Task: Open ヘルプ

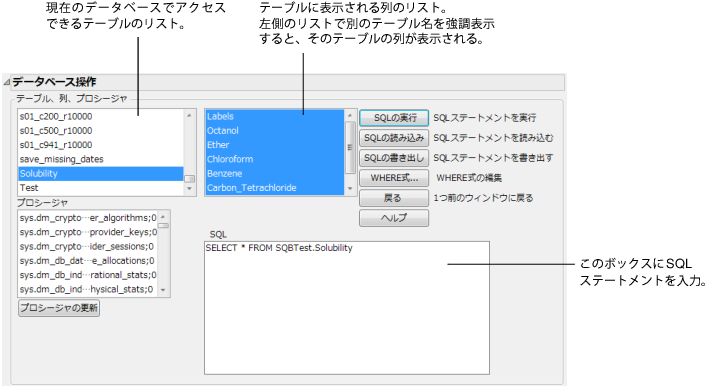Action: (394, 218)
